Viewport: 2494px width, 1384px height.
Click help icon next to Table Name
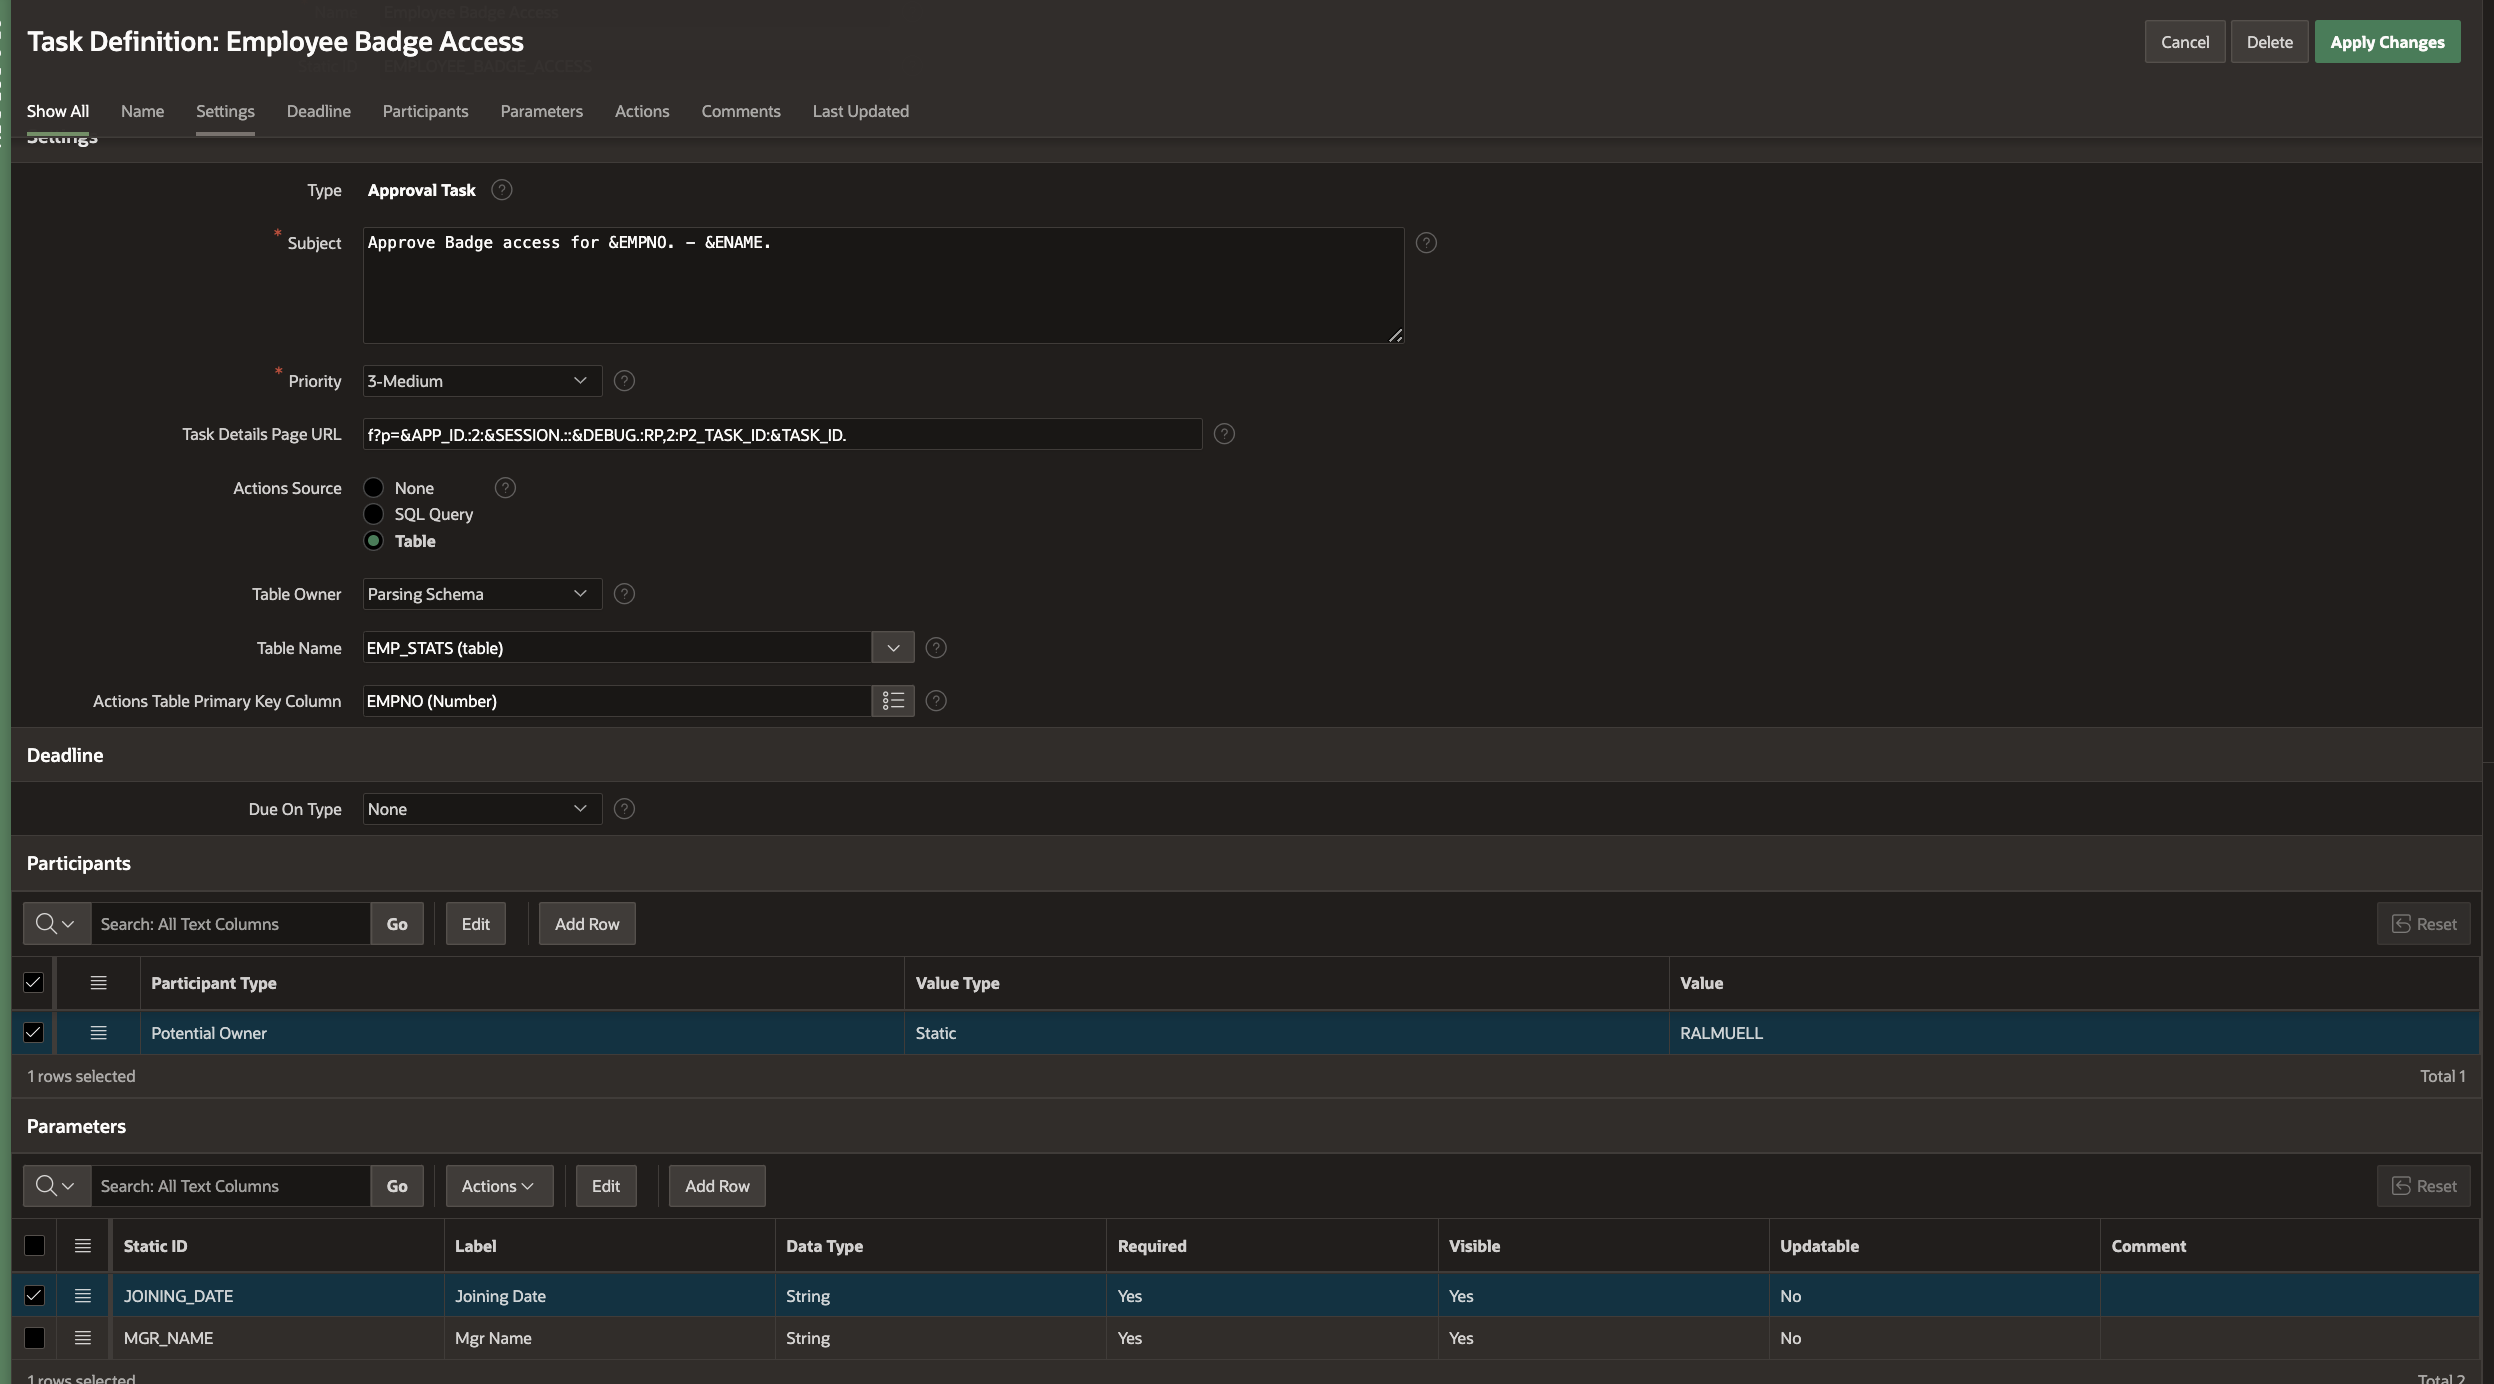click(x=936, y=648)
